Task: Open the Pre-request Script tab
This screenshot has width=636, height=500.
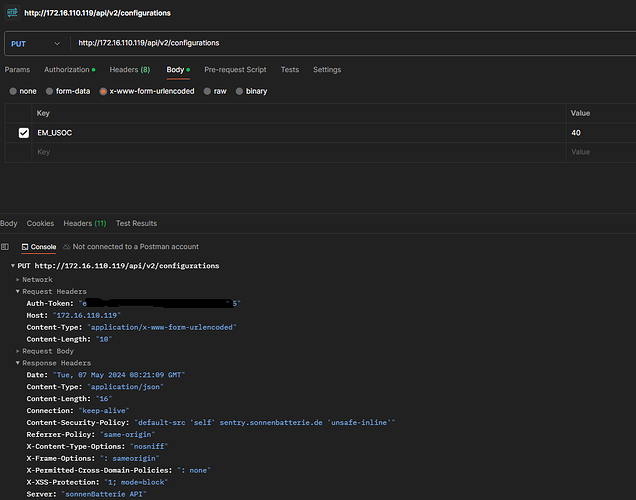Action: [235, 70]
